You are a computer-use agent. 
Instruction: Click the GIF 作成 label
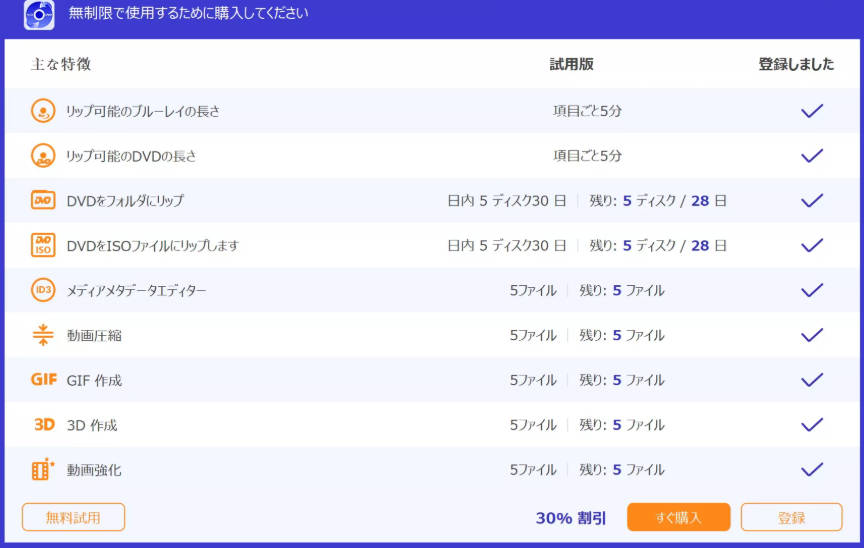[94, 380]
